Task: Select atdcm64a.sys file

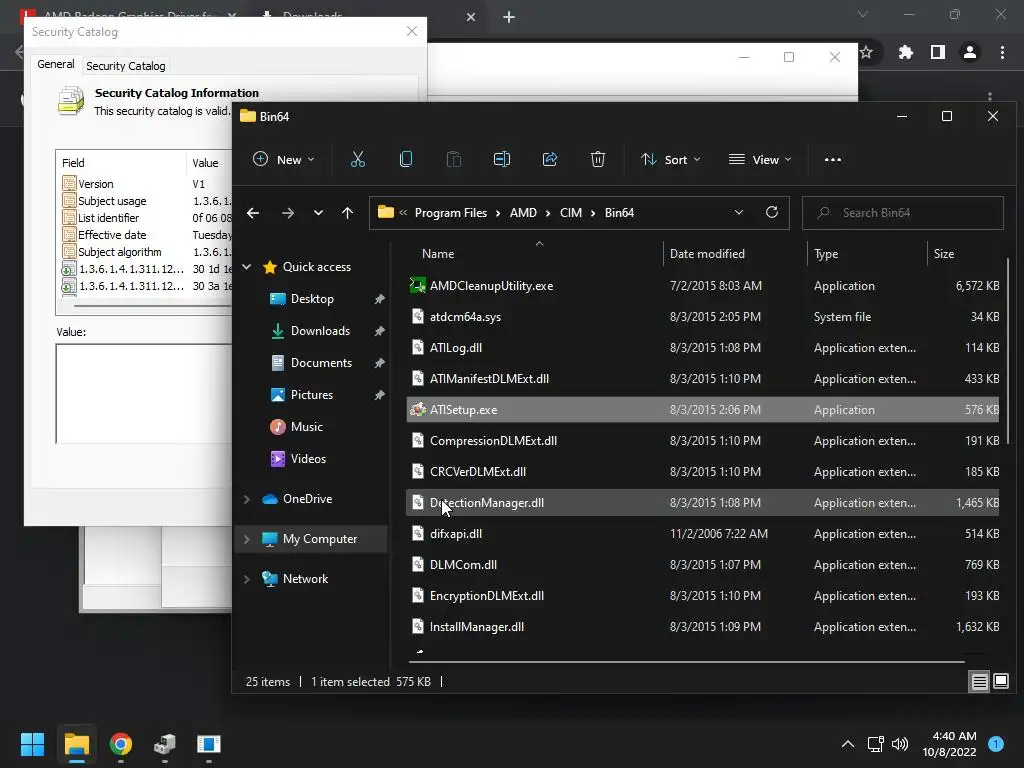Action: (x=703, y=317)
